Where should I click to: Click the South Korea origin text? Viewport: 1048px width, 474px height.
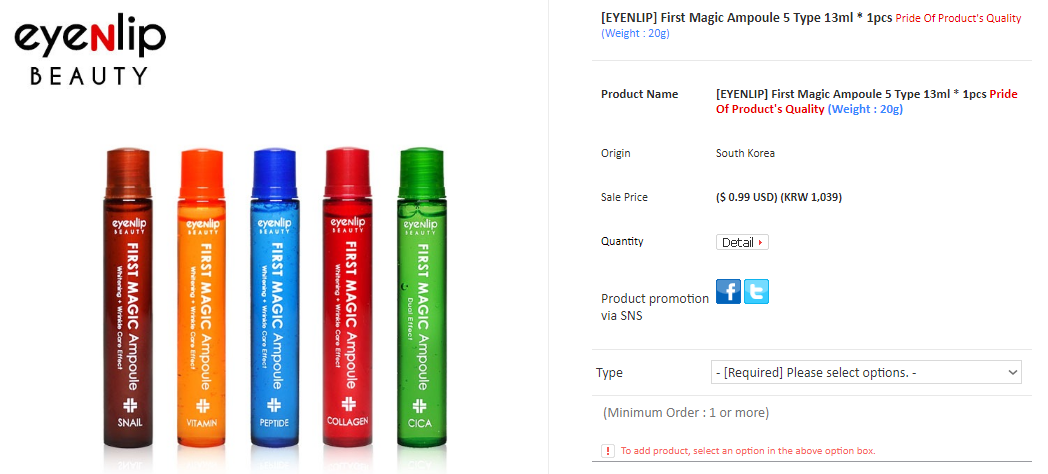pos(745,153)
